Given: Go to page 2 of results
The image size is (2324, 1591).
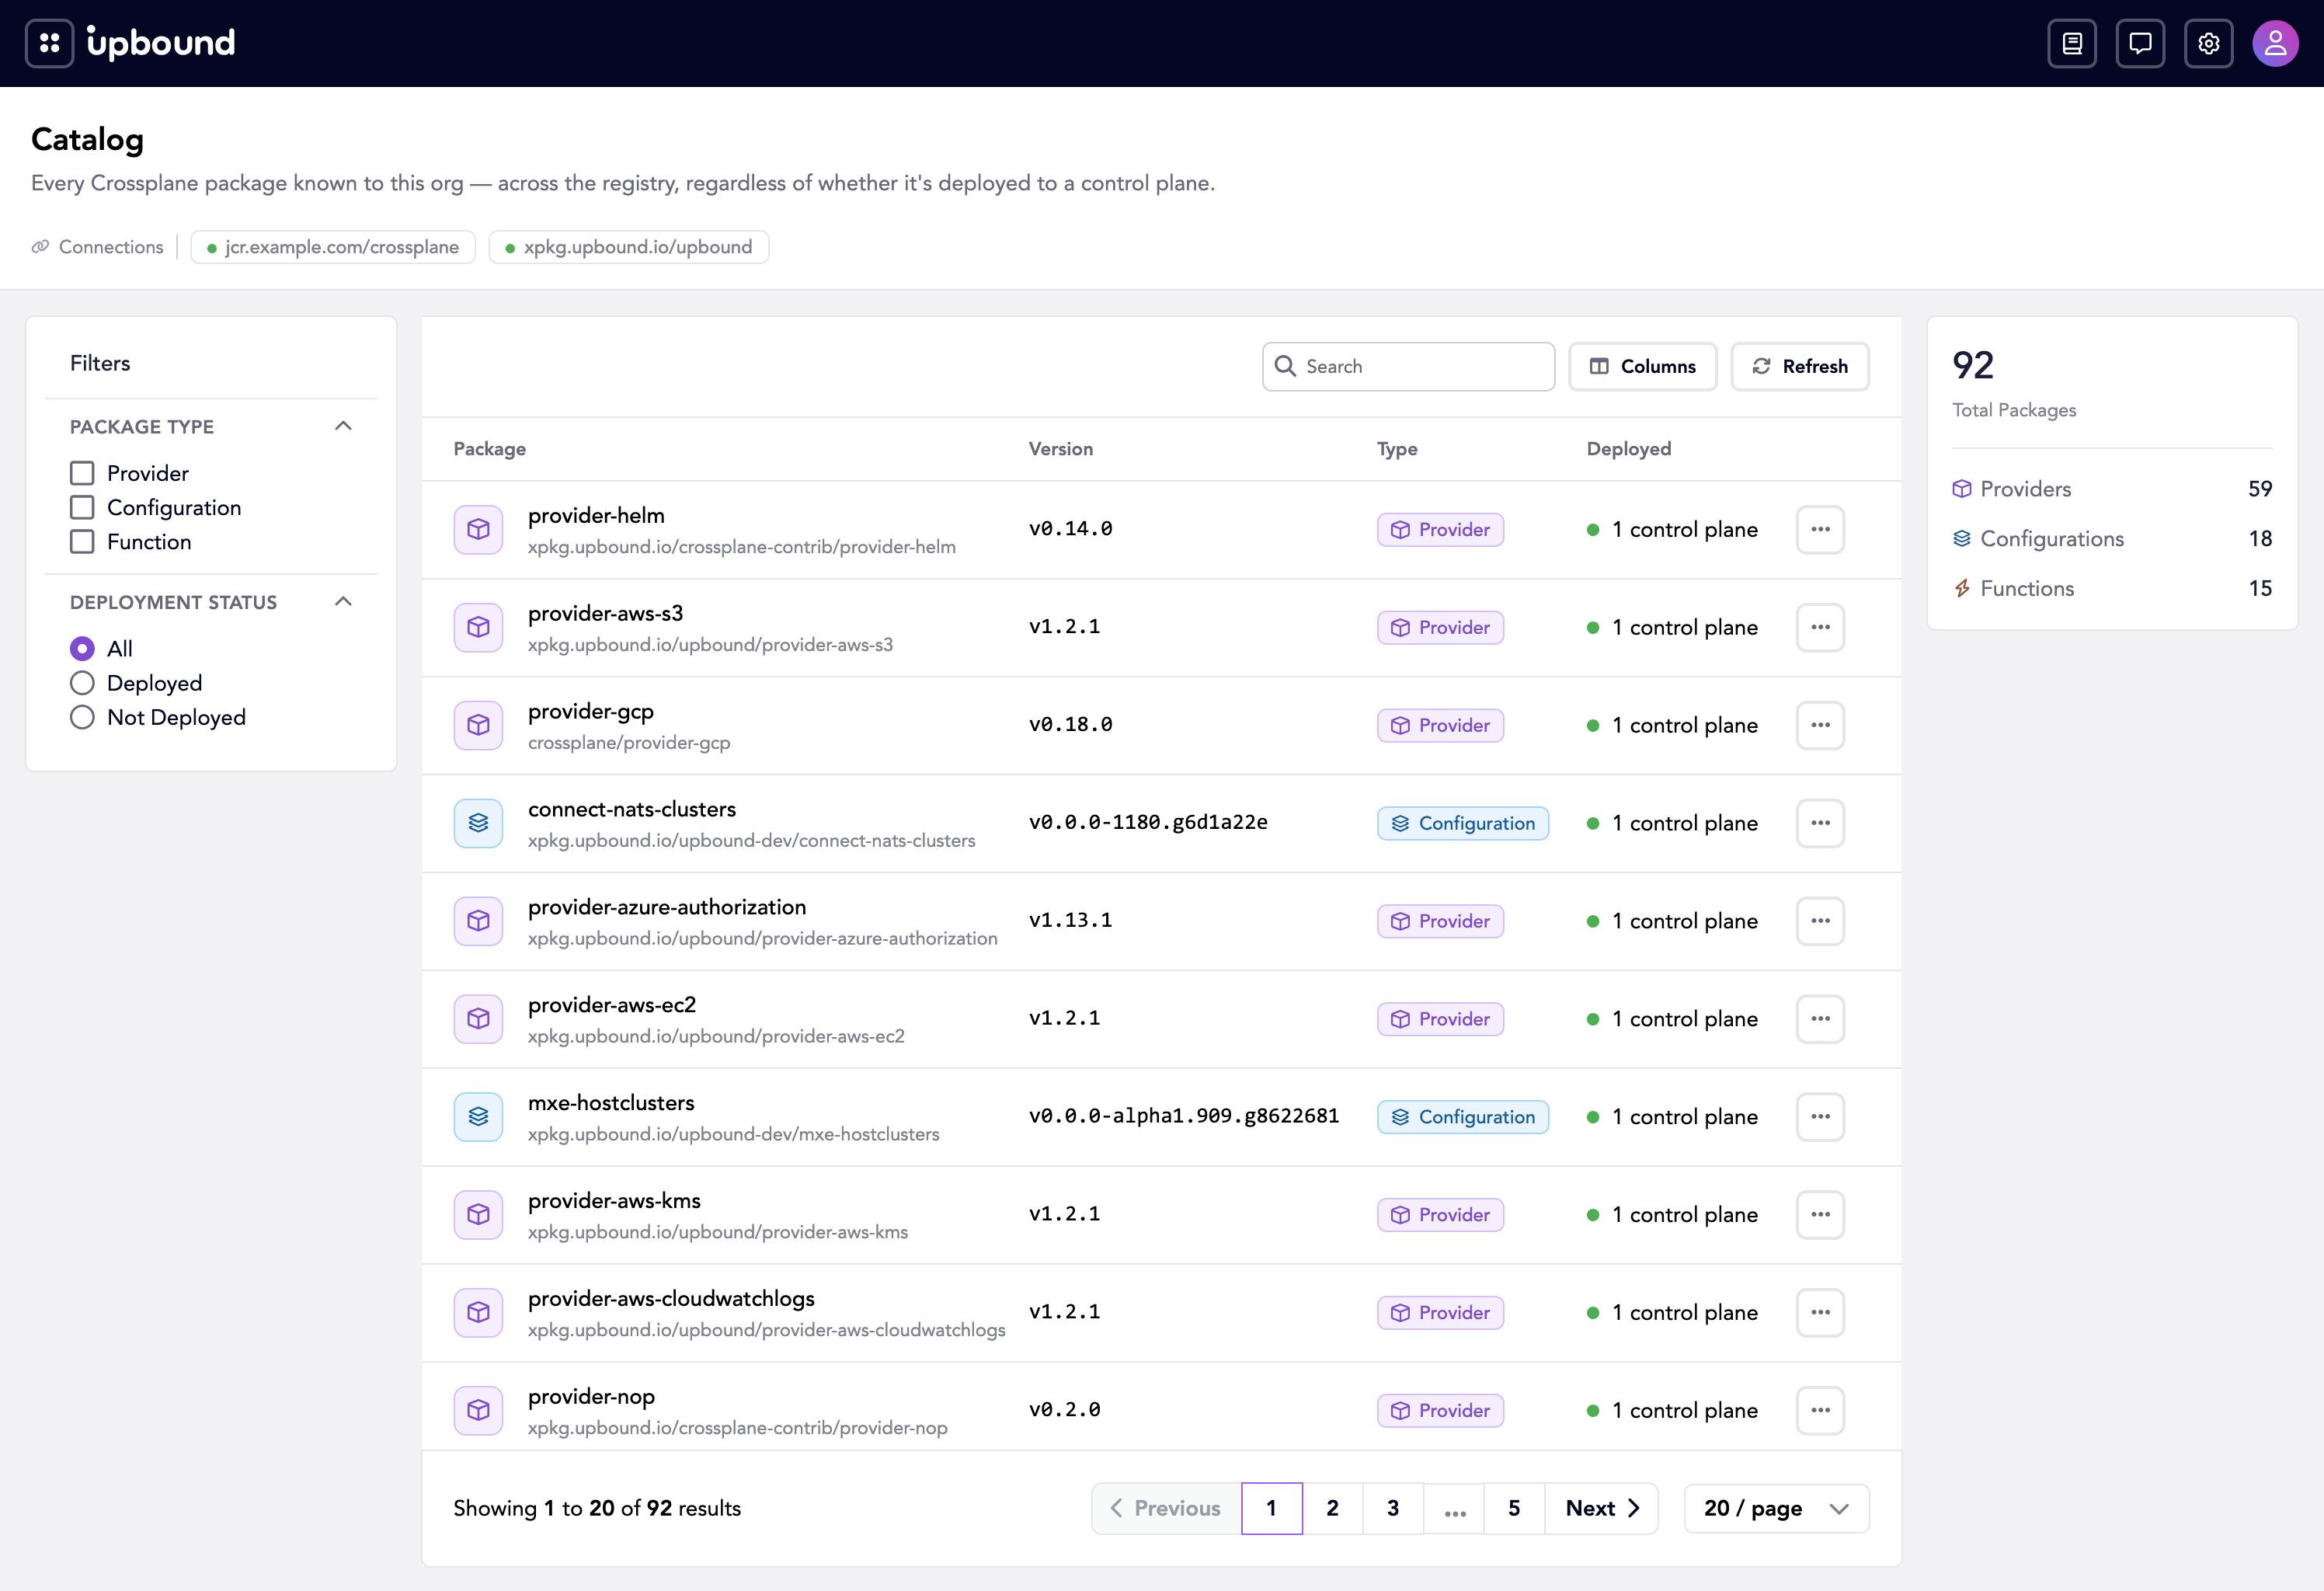Looking at the screenshot, I should pos(1332,1508).
